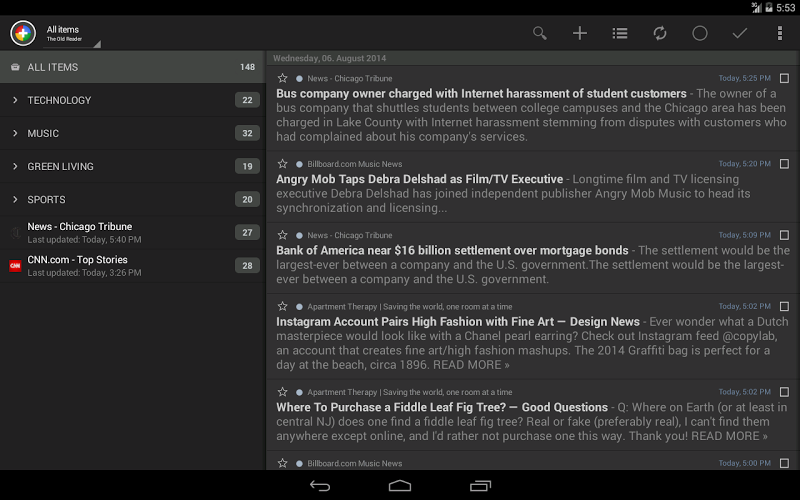The width and height of the screenshot is (800, 500).
Task: Refresh feeds with sync icon
Action: pyautogui.click(x=660, y=34)
